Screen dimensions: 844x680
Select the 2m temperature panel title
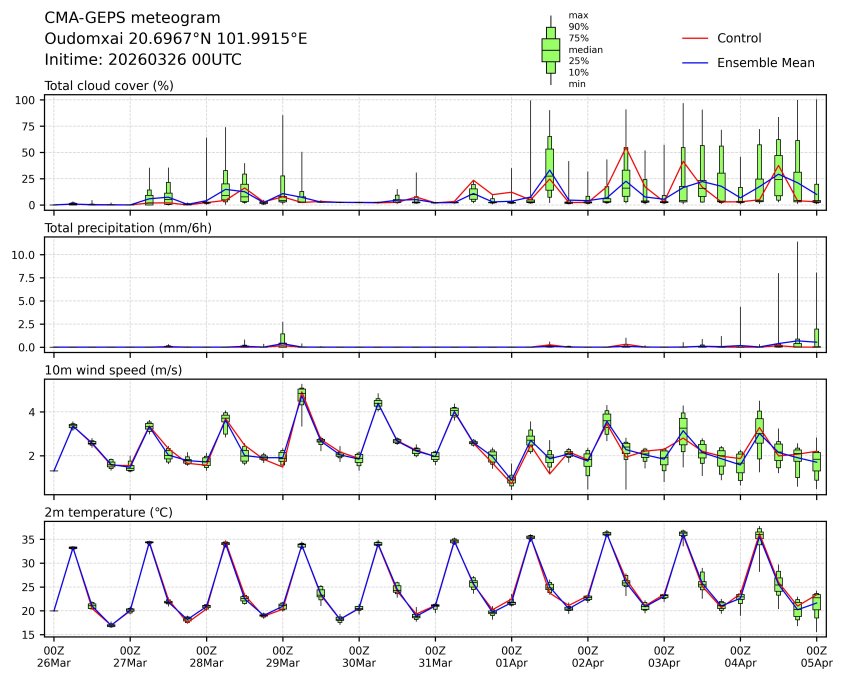[108, 512]
